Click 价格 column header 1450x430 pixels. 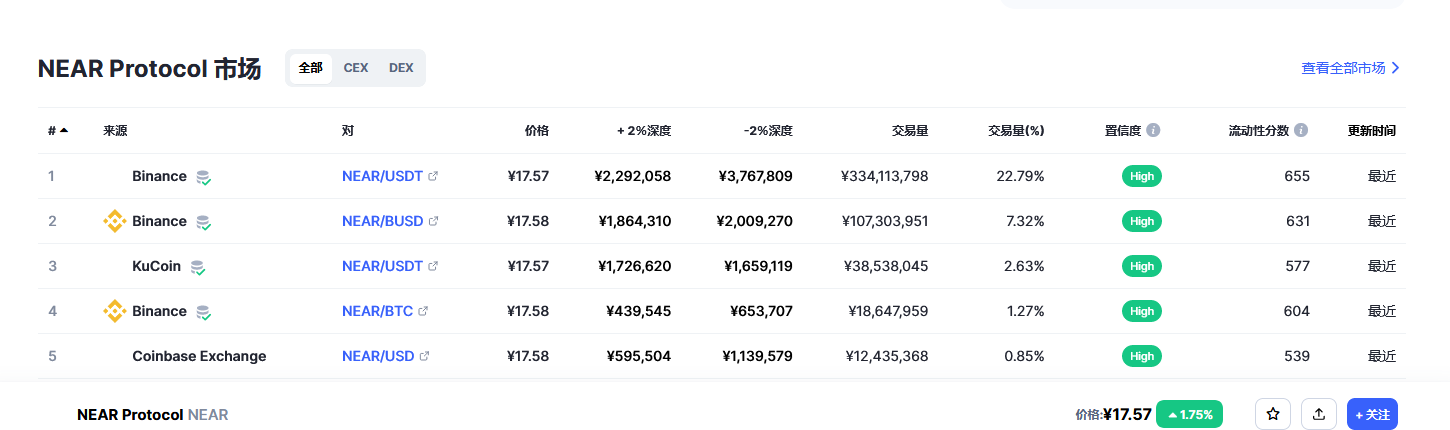click(x=537, y=131)
